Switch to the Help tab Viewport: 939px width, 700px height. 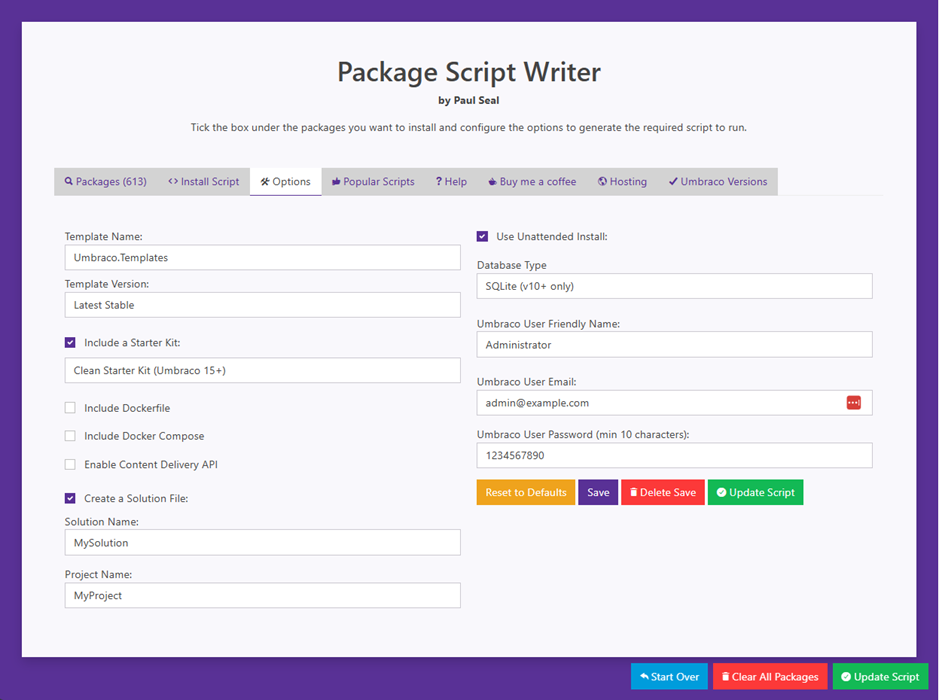[x=451, y=182]
